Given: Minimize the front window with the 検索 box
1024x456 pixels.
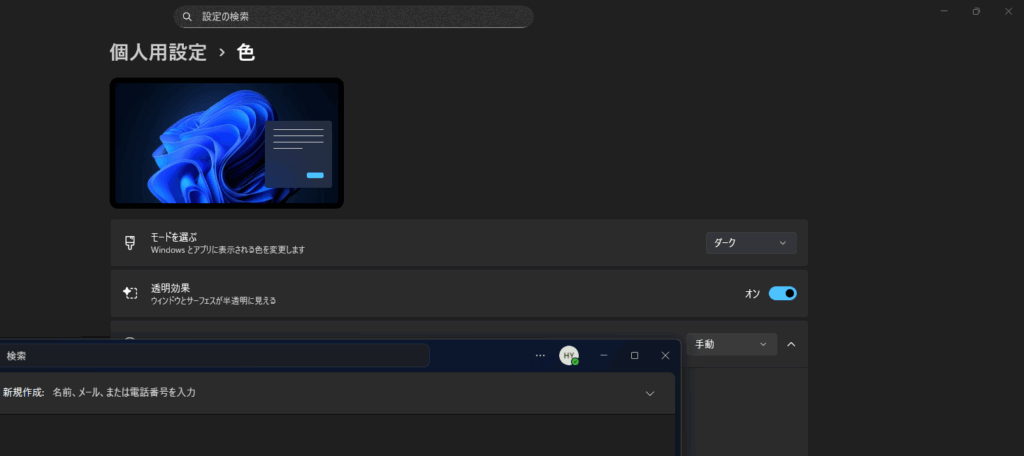Looking at the screenshot, I should (x=604, y=355).
